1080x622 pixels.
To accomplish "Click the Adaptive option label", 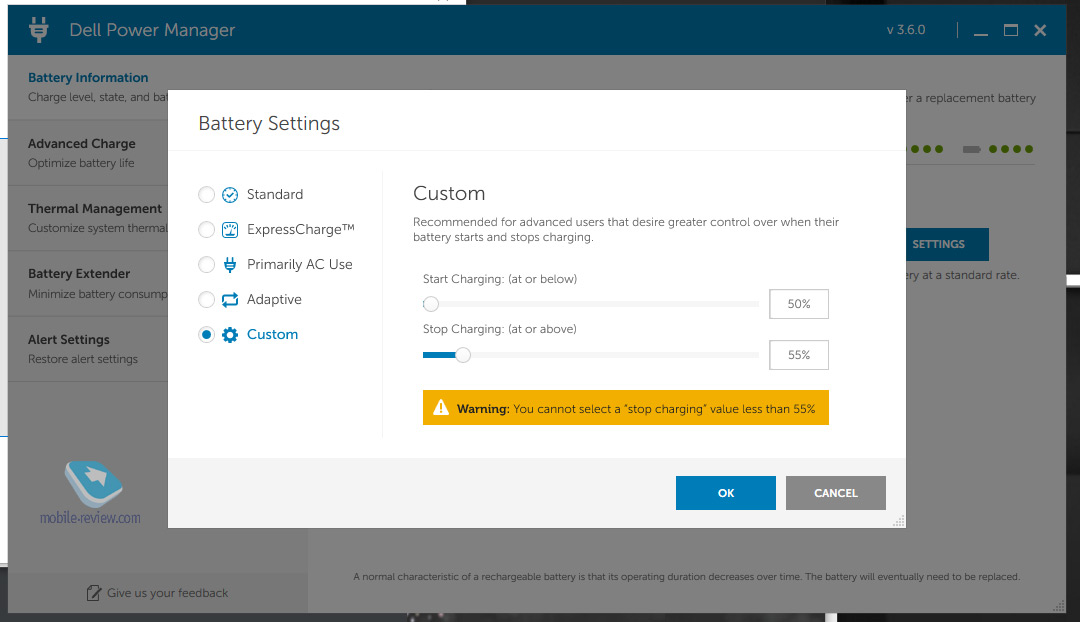I will (x=274, y=300).
